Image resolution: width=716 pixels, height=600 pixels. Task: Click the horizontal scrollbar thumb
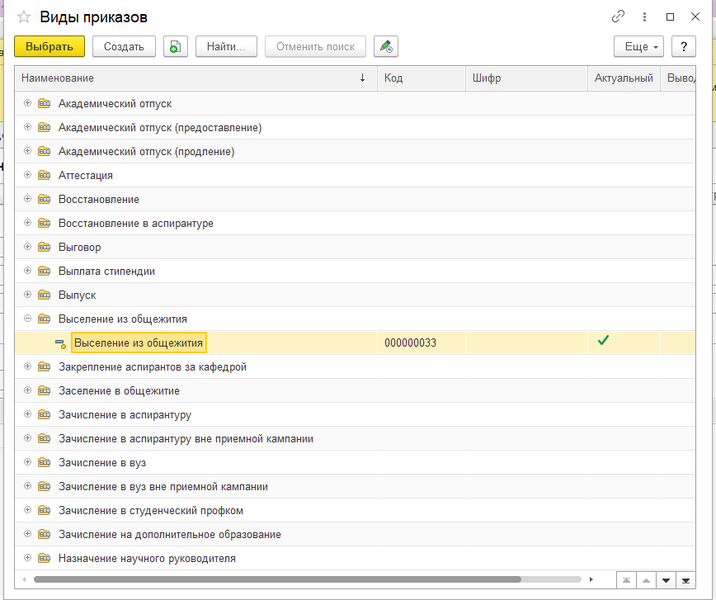277,579
